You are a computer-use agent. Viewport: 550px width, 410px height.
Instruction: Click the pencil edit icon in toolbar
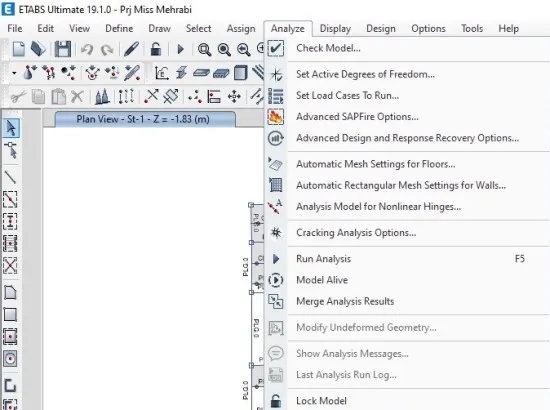[131, 49]
